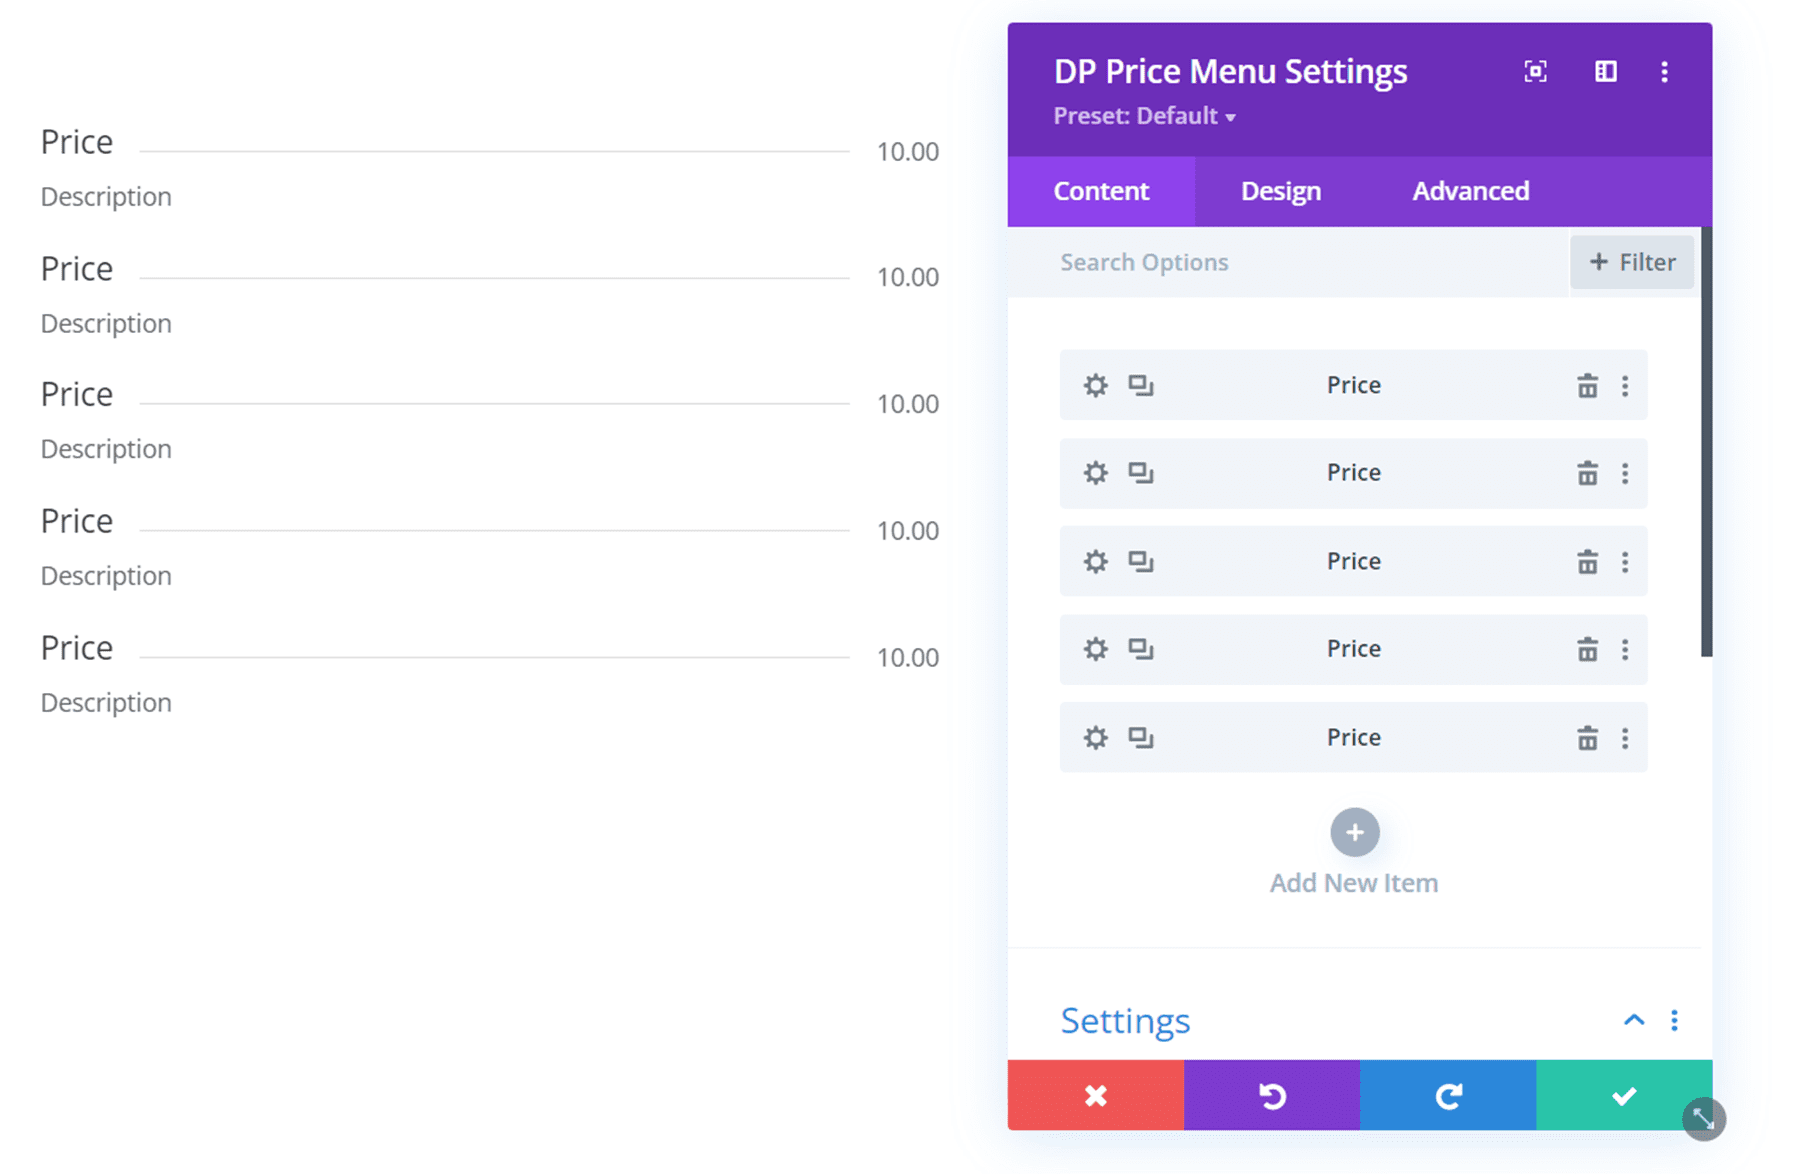Discard changes using the red X icon
The width and height of the screenshot is (1800, 1174).
tap(1095, 1095)
